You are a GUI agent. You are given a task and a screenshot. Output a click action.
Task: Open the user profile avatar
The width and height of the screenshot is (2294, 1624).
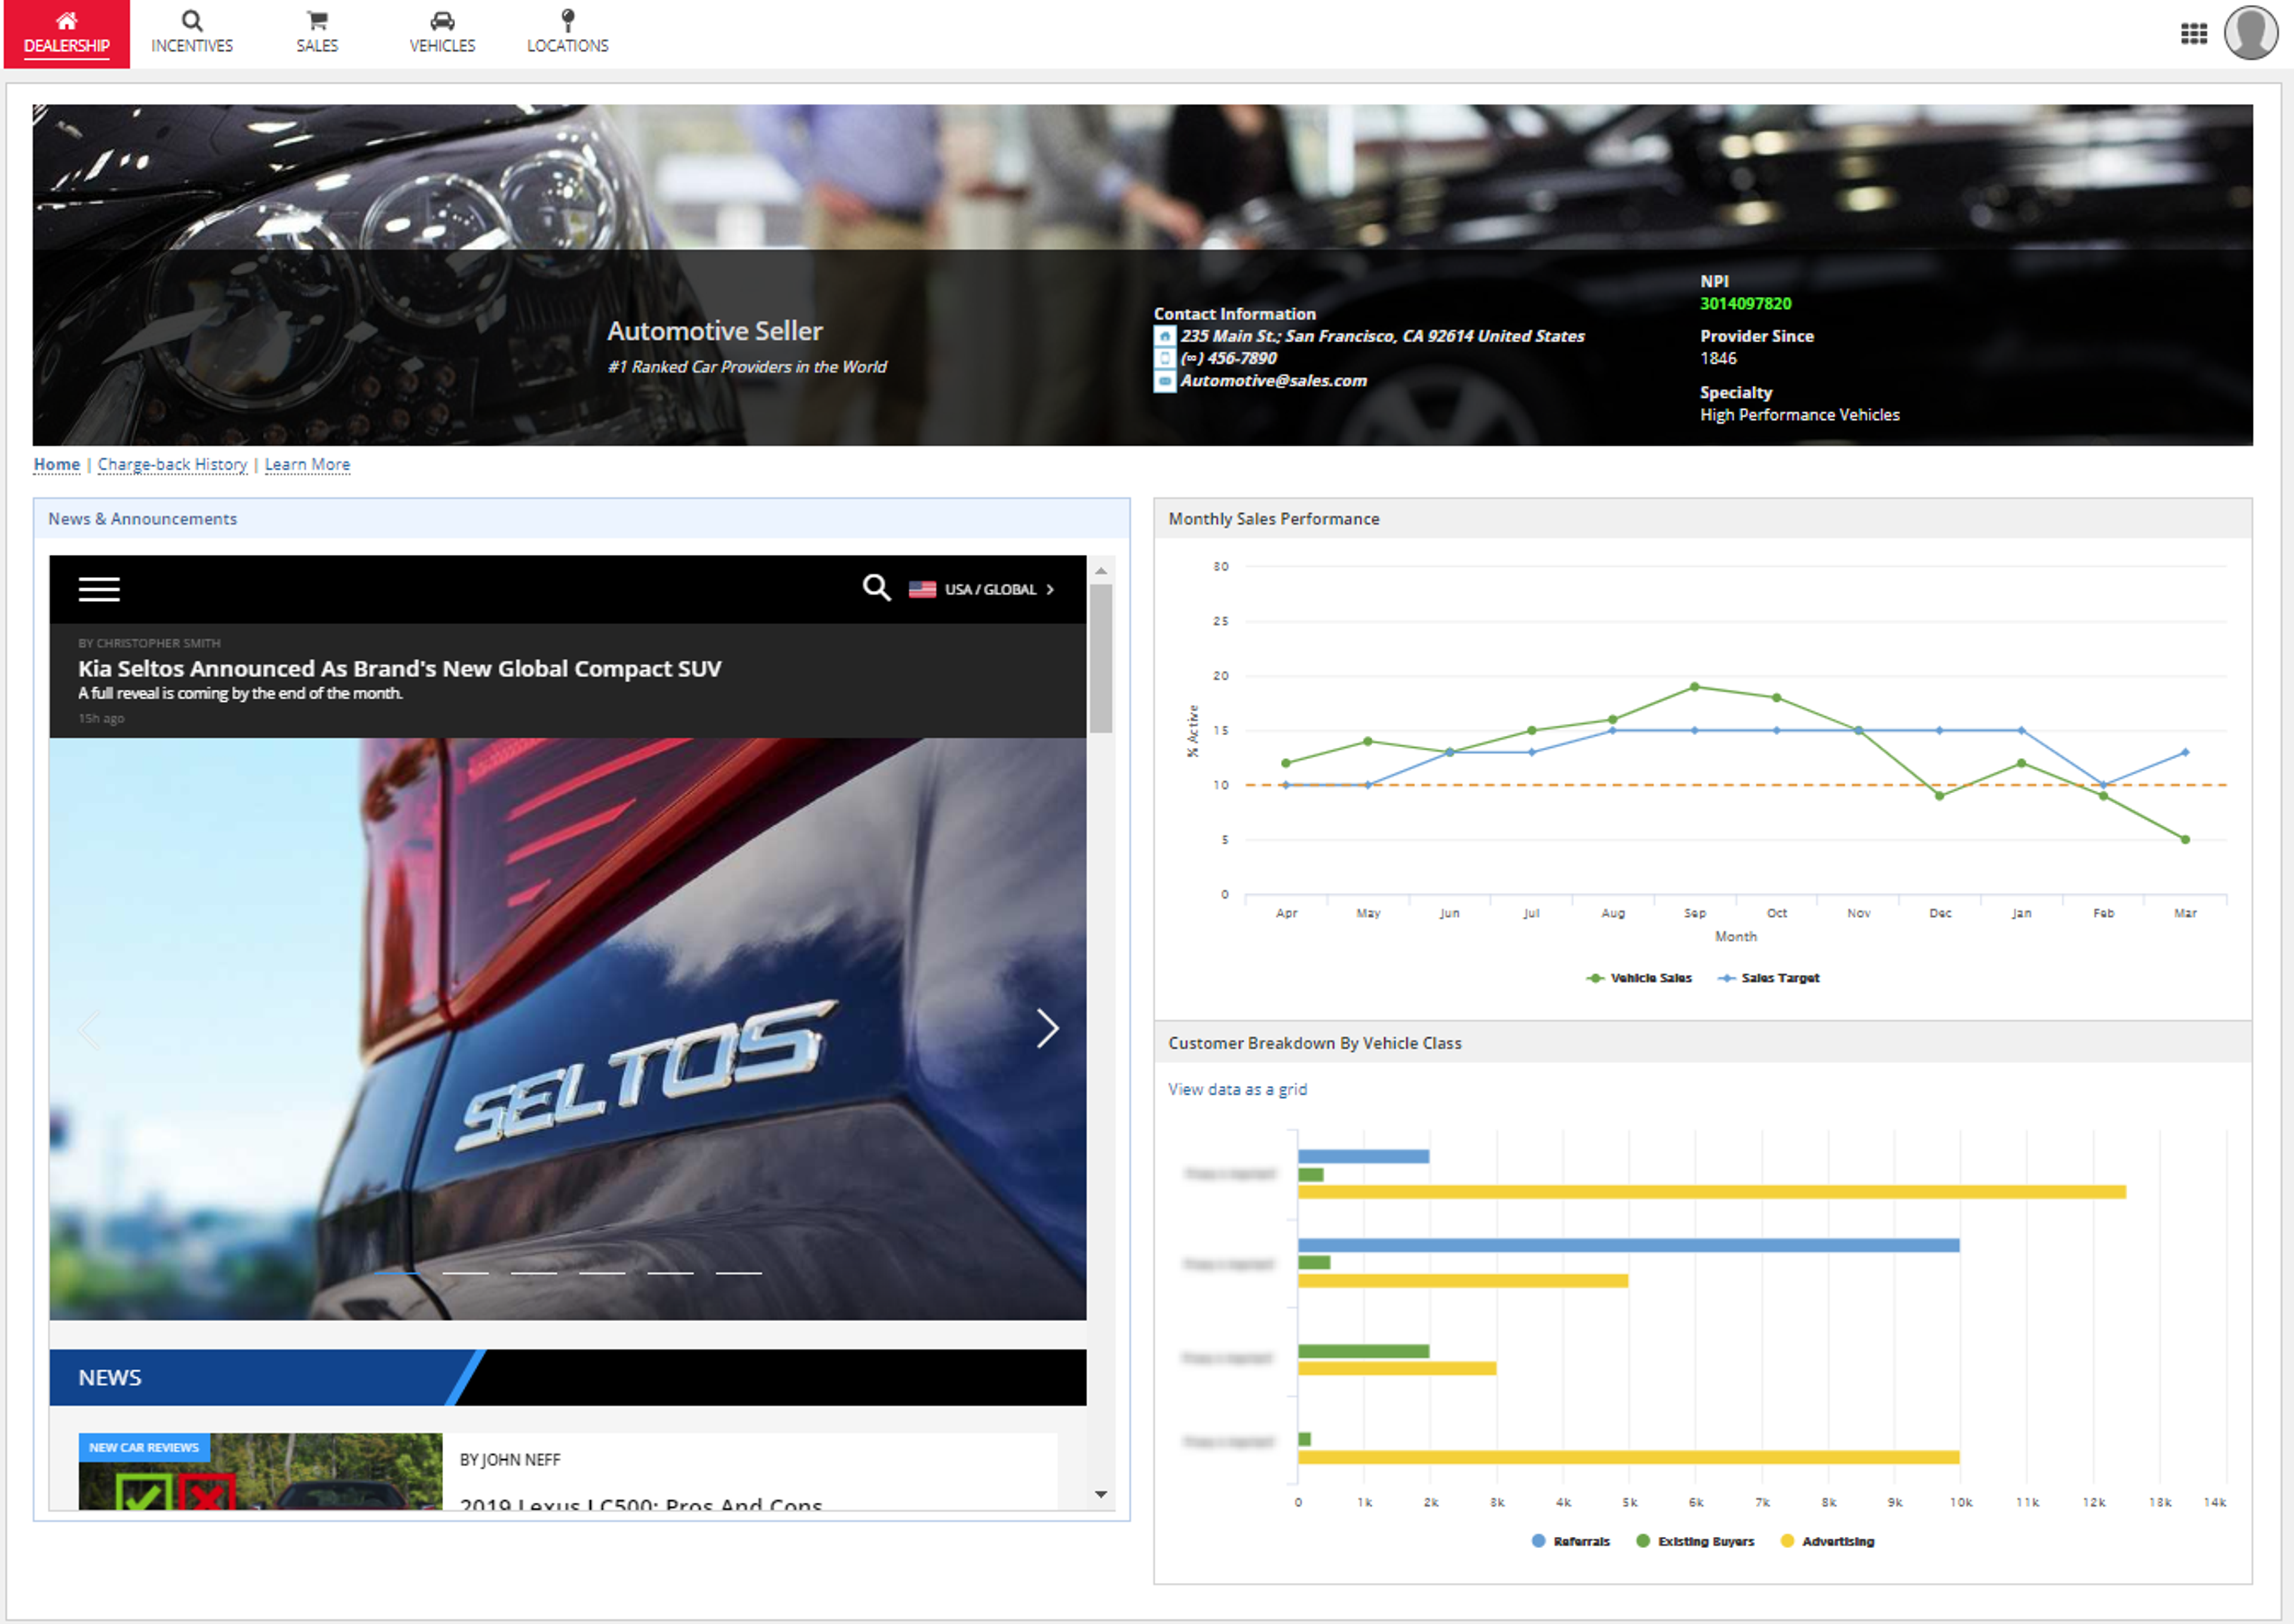coord(2250,32)
